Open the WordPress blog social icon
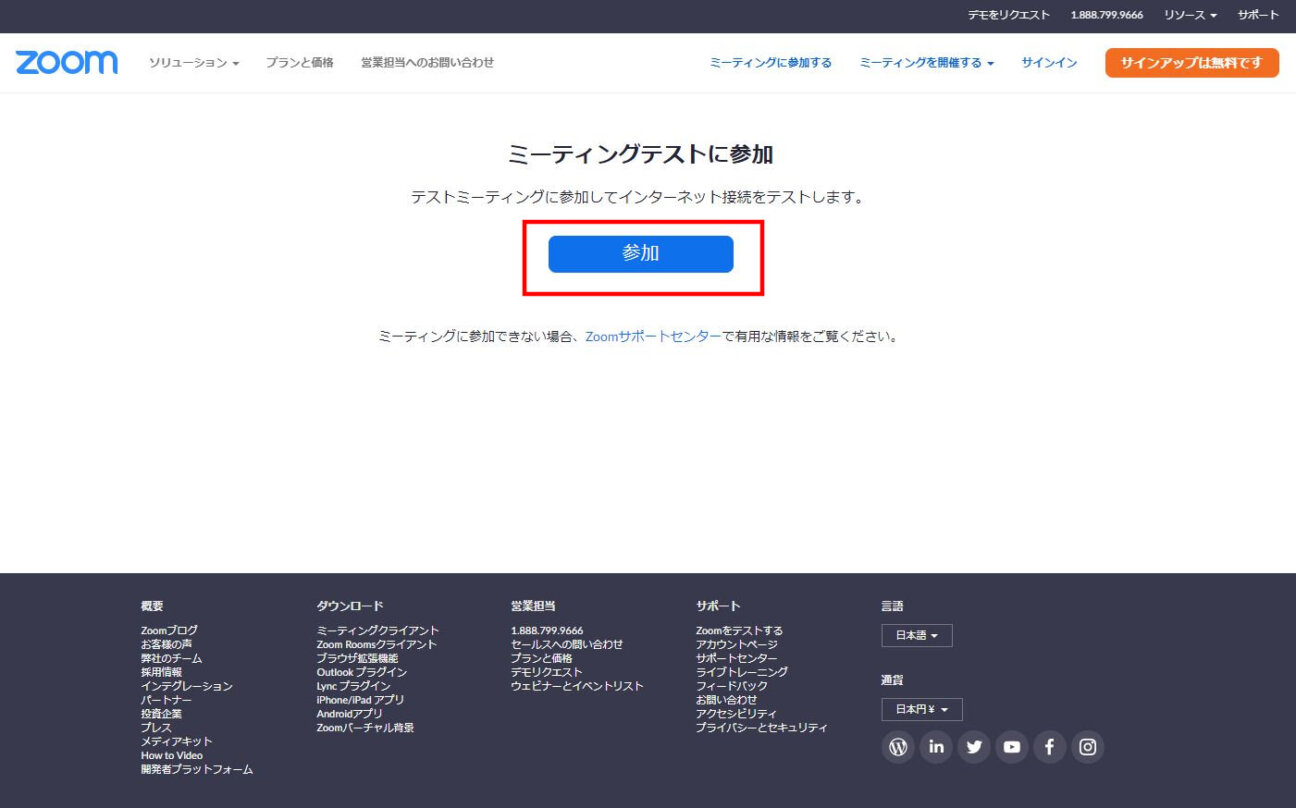 [x=898, y=747]
